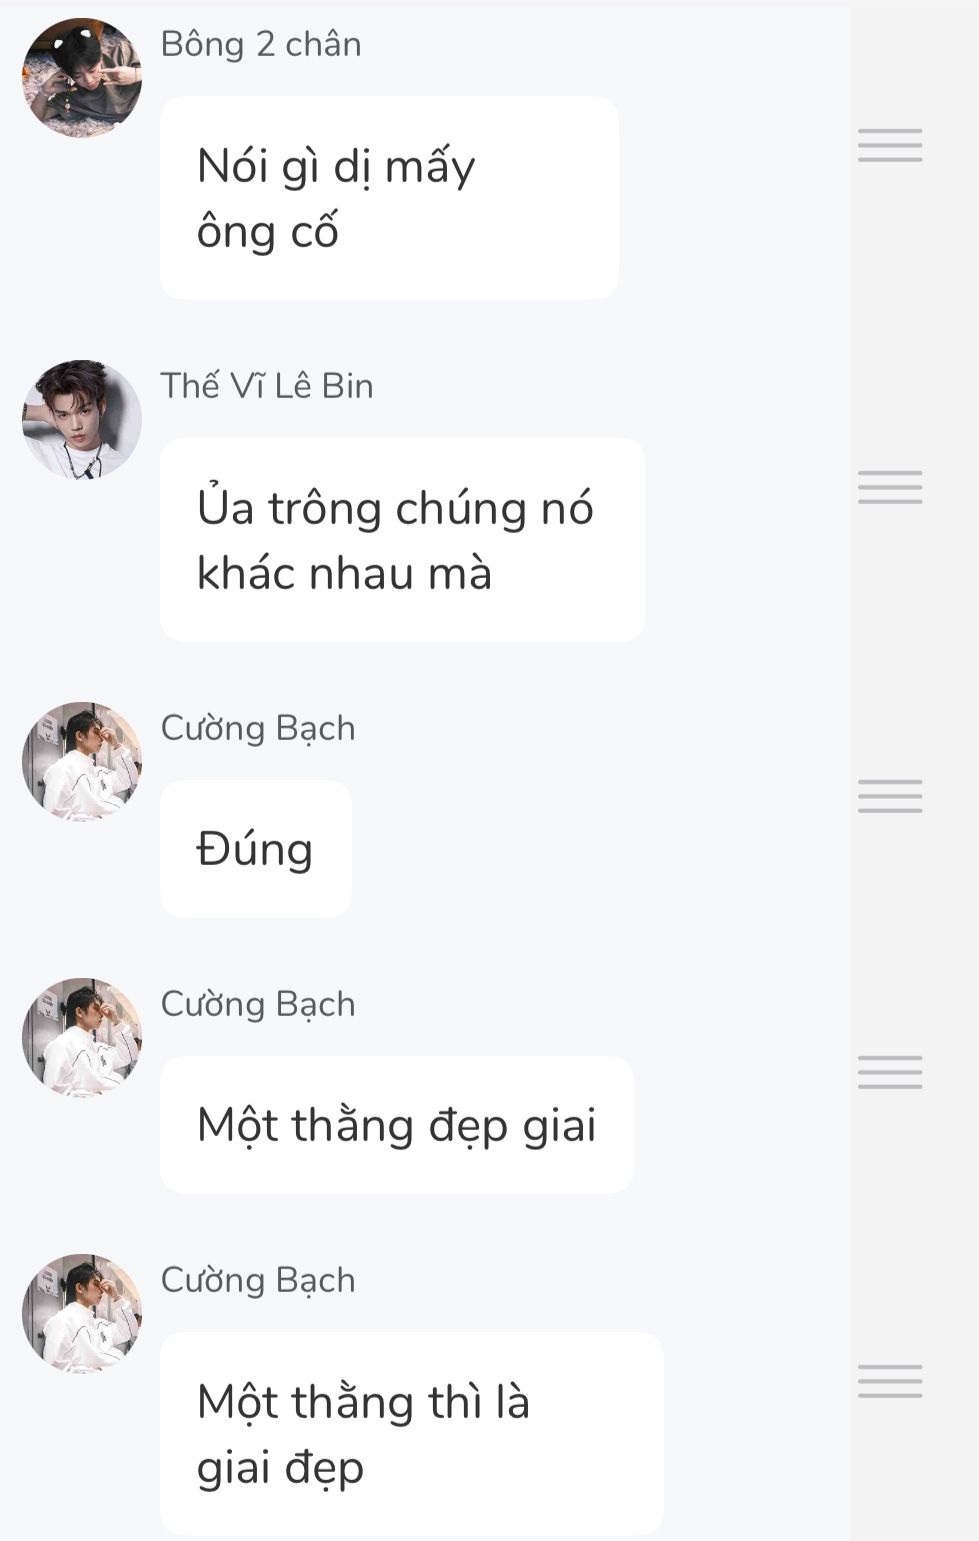Viewport: 979px width, 1541px height.
Task: Tap the bubble "Một thằng thì là giai đẹp"
Action: coord(412,1434)
